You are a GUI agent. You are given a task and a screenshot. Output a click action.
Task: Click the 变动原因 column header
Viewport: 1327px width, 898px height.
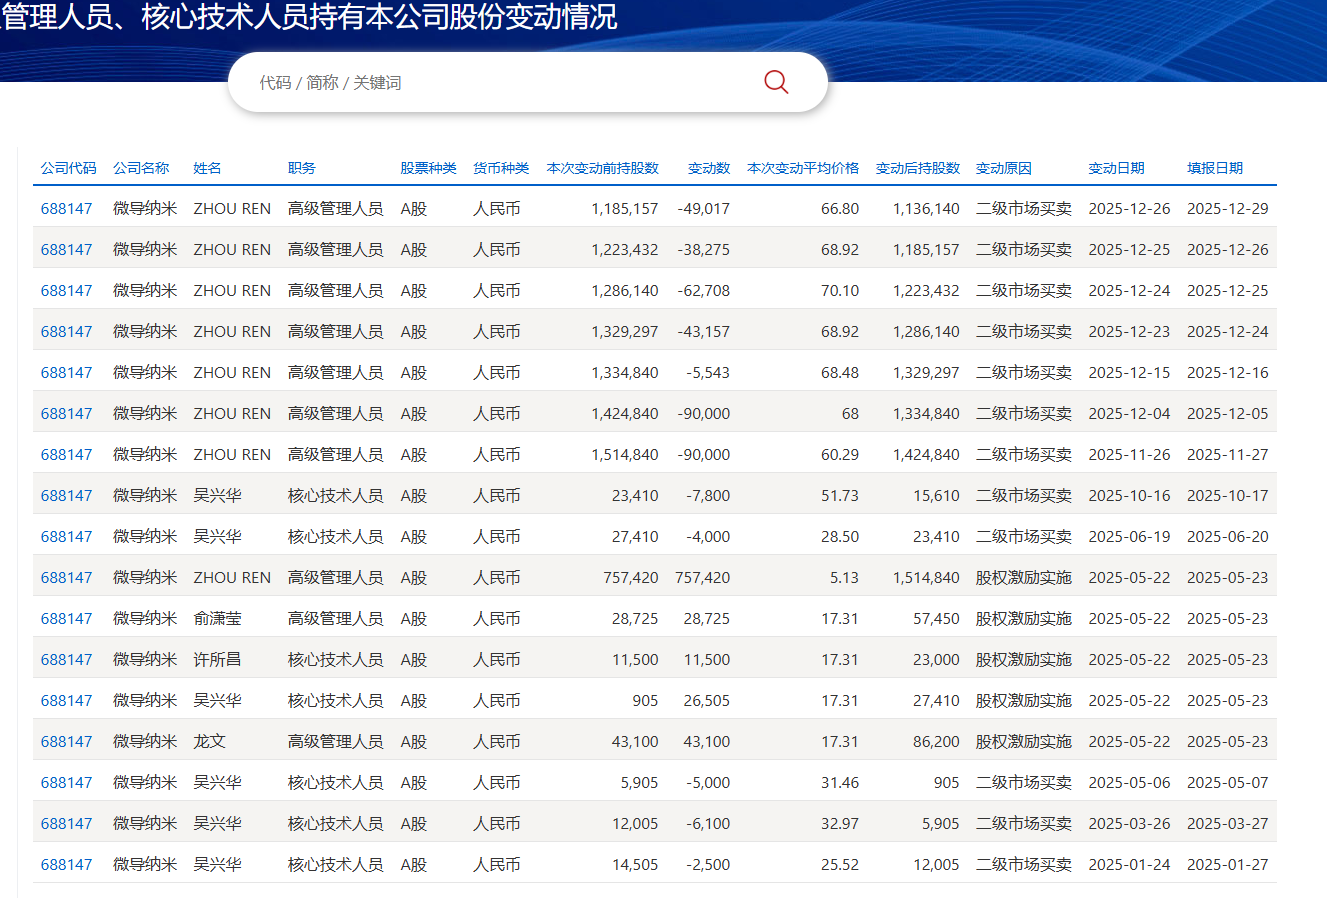pos(1003,168)
